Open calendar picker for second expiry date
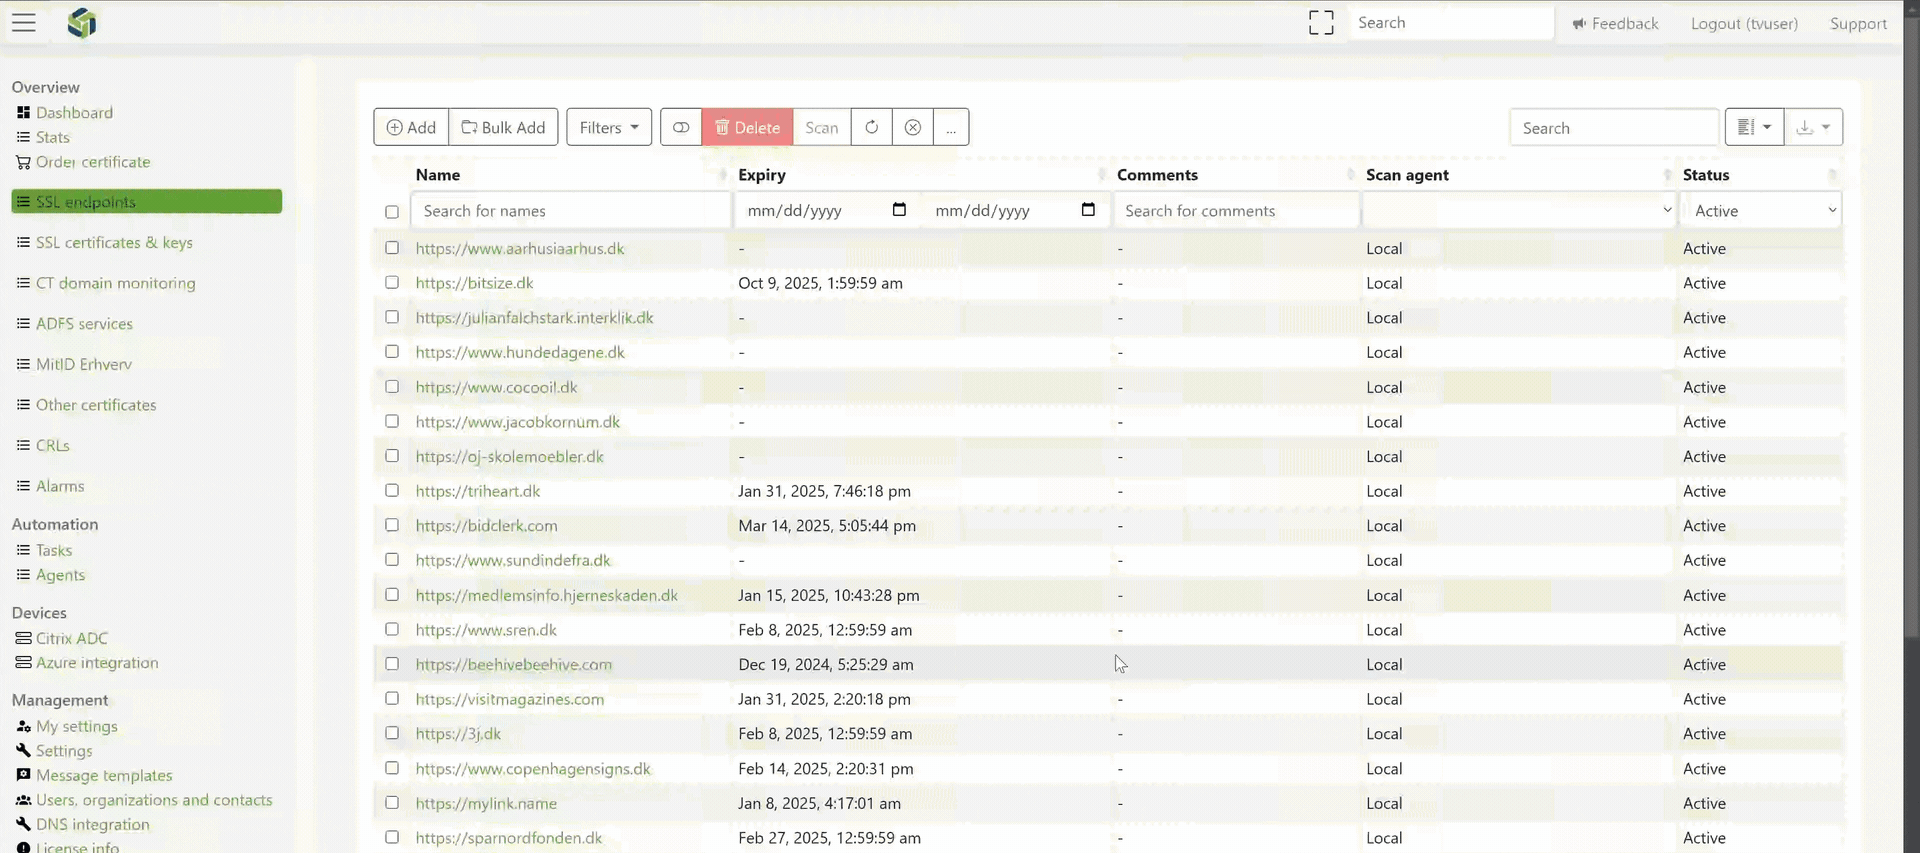 click(x=1088, y=210)
